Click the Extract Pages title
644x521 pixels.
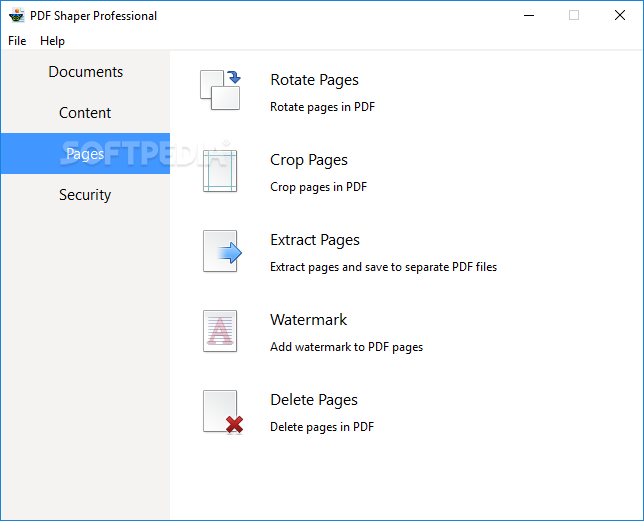[315, 240]
